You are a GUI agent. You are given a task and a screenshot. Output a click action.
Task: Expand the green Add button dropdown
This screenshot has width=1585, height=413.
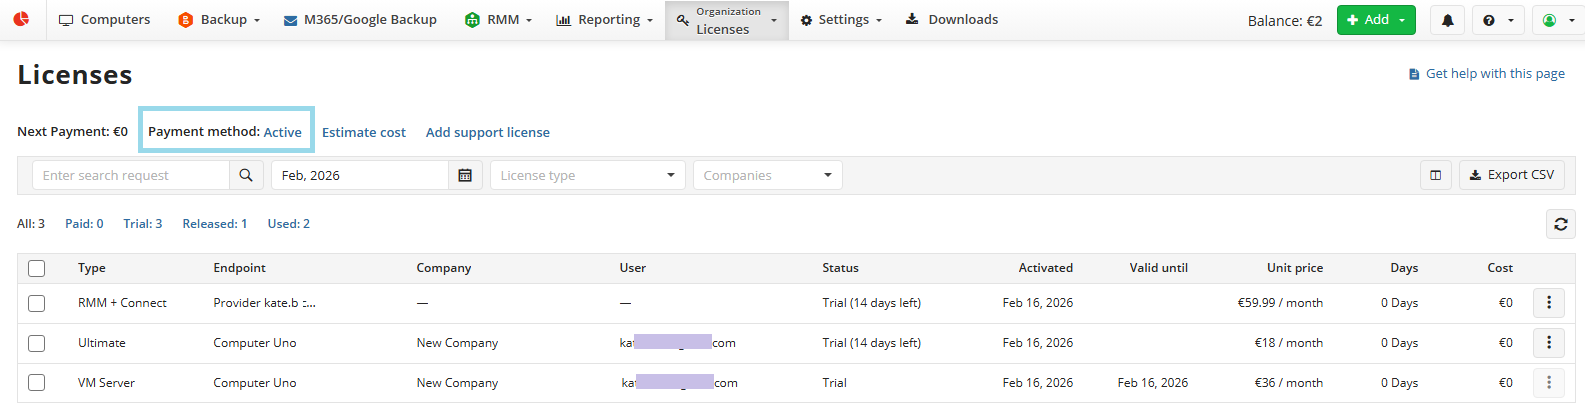[1402, 20]
